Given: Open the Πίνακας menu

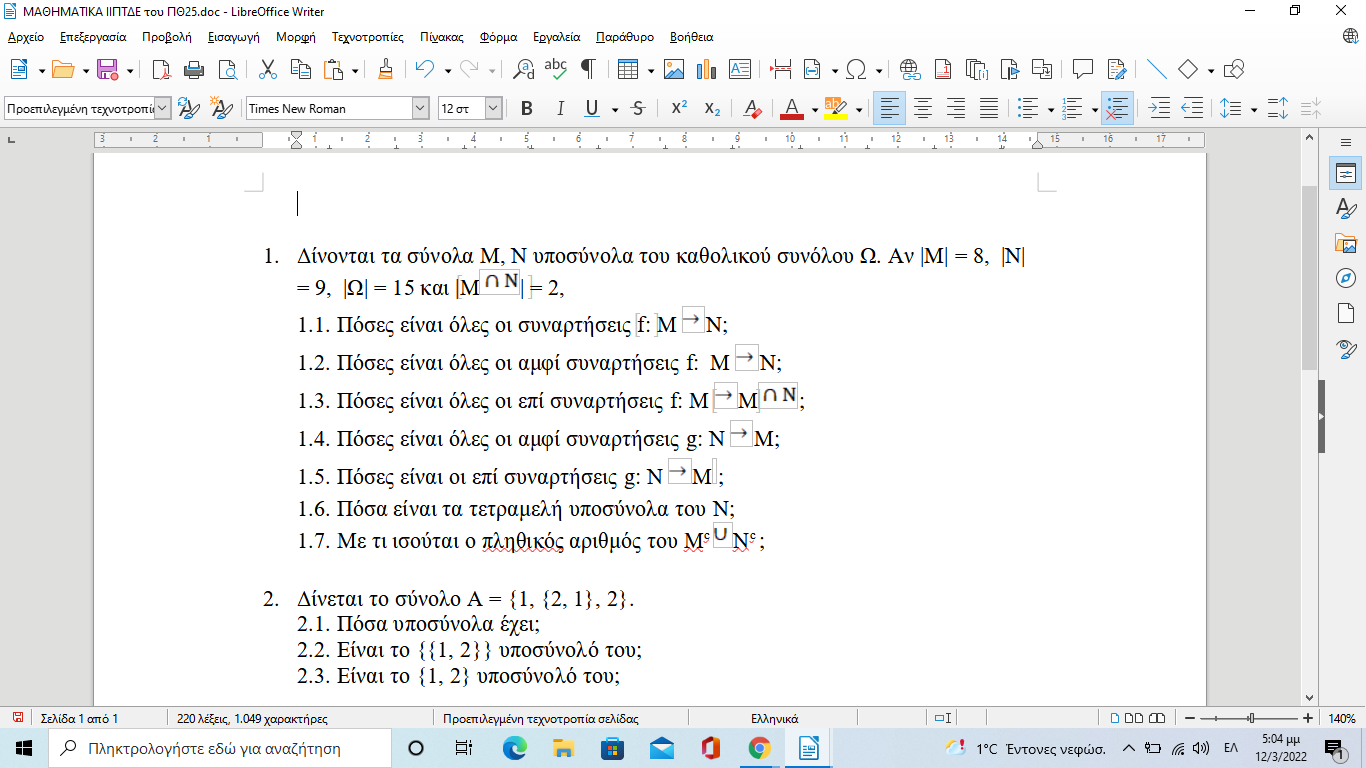Looking at the screenshot, I should click(442, 37).
